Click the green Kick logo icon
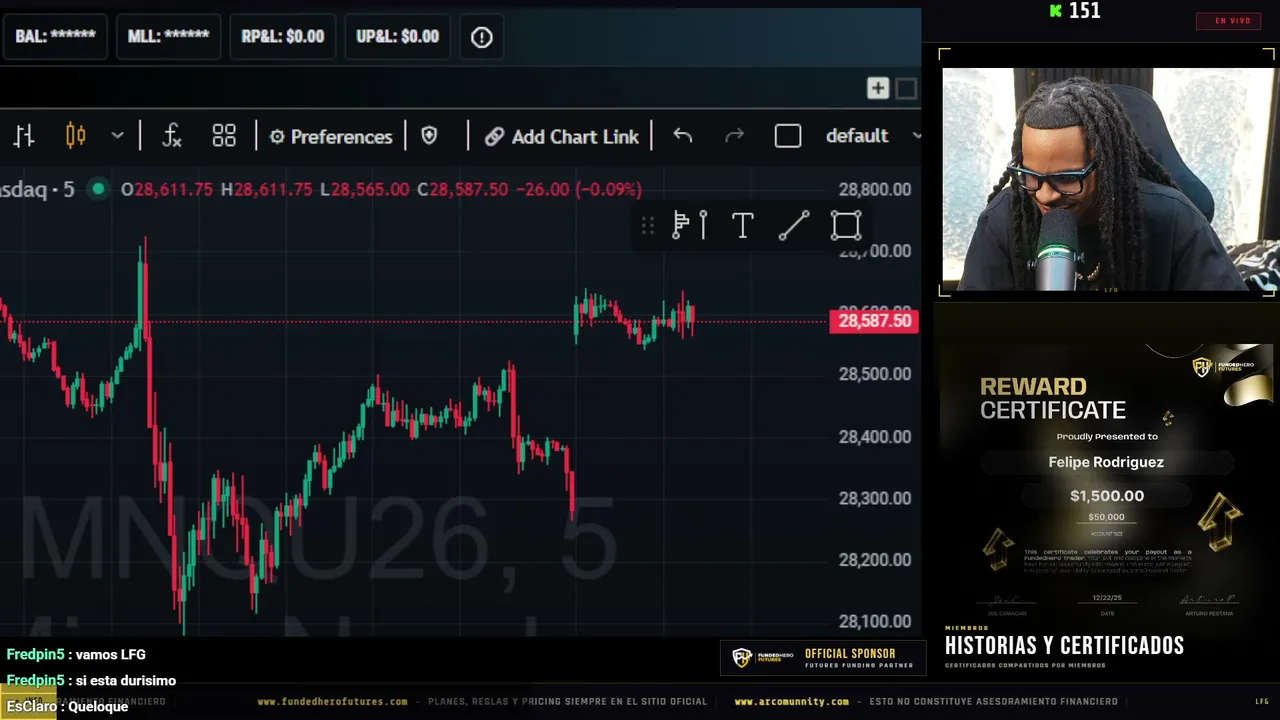The width and height of the screenshot is (1280, 720). (1055, 11)
